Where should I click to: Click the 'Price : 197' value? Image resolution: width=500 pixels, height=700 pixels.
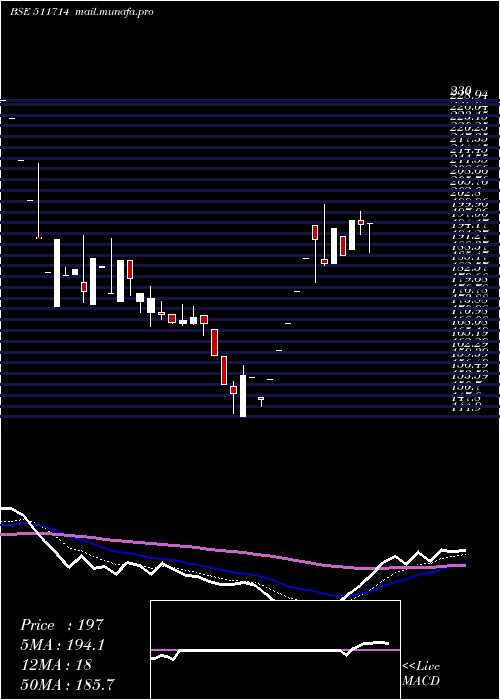[x=62, y=625]
